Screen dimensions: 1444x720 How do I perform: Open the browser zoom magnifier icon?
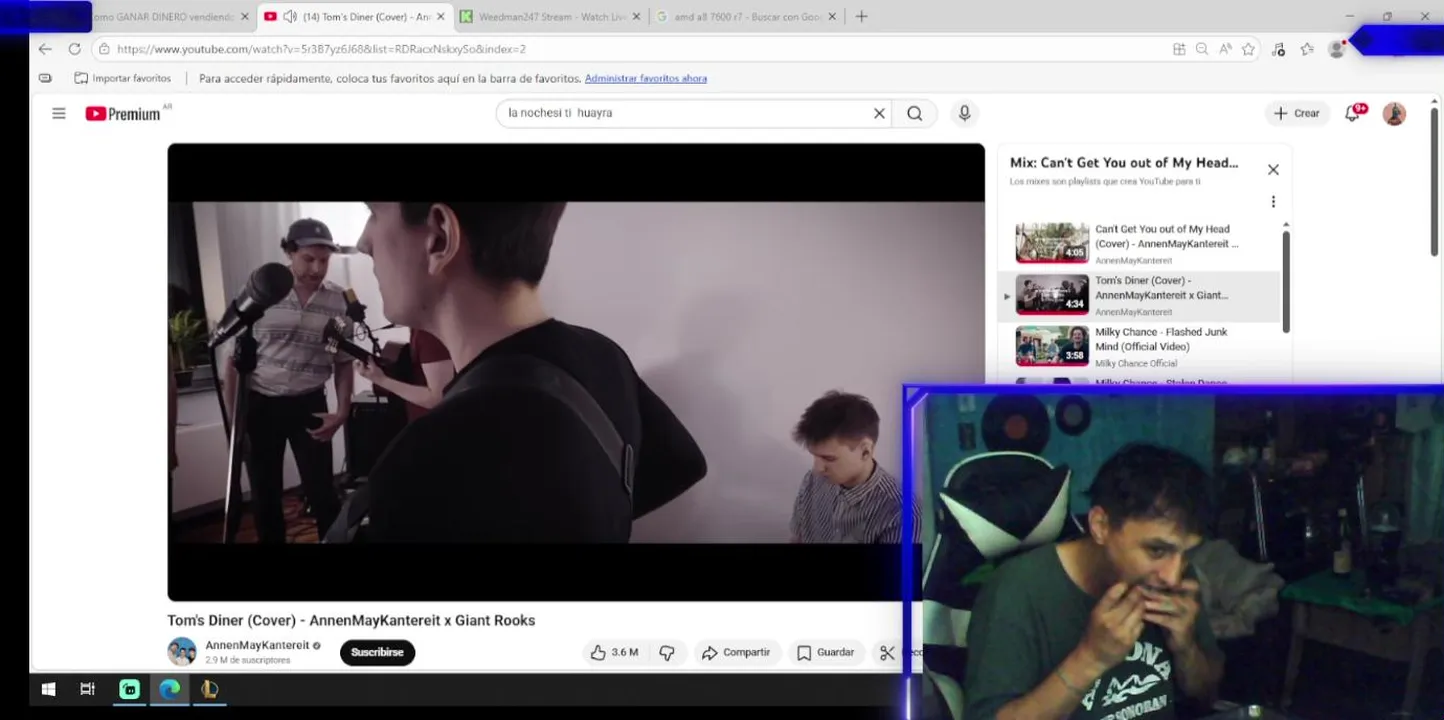point(1202,49)
